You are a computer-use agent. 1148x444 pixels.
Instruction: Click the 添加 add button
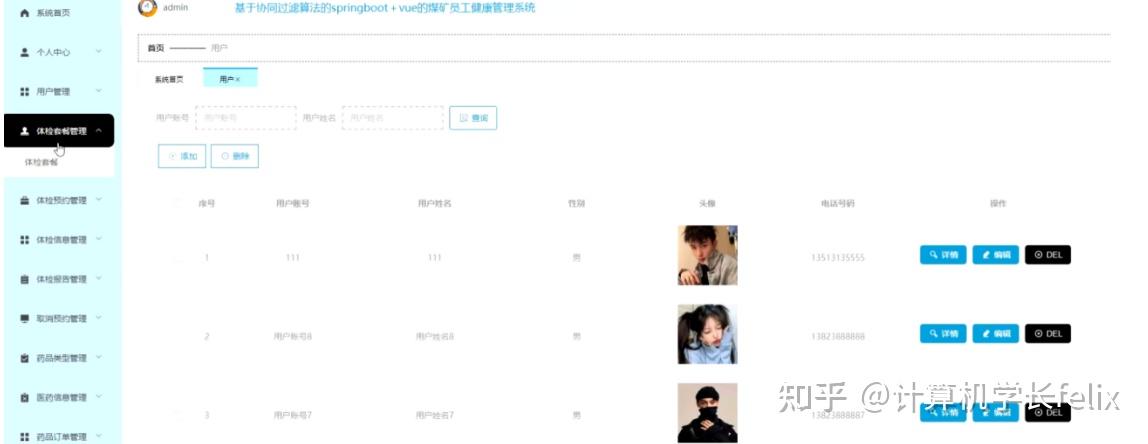(182, 156)
